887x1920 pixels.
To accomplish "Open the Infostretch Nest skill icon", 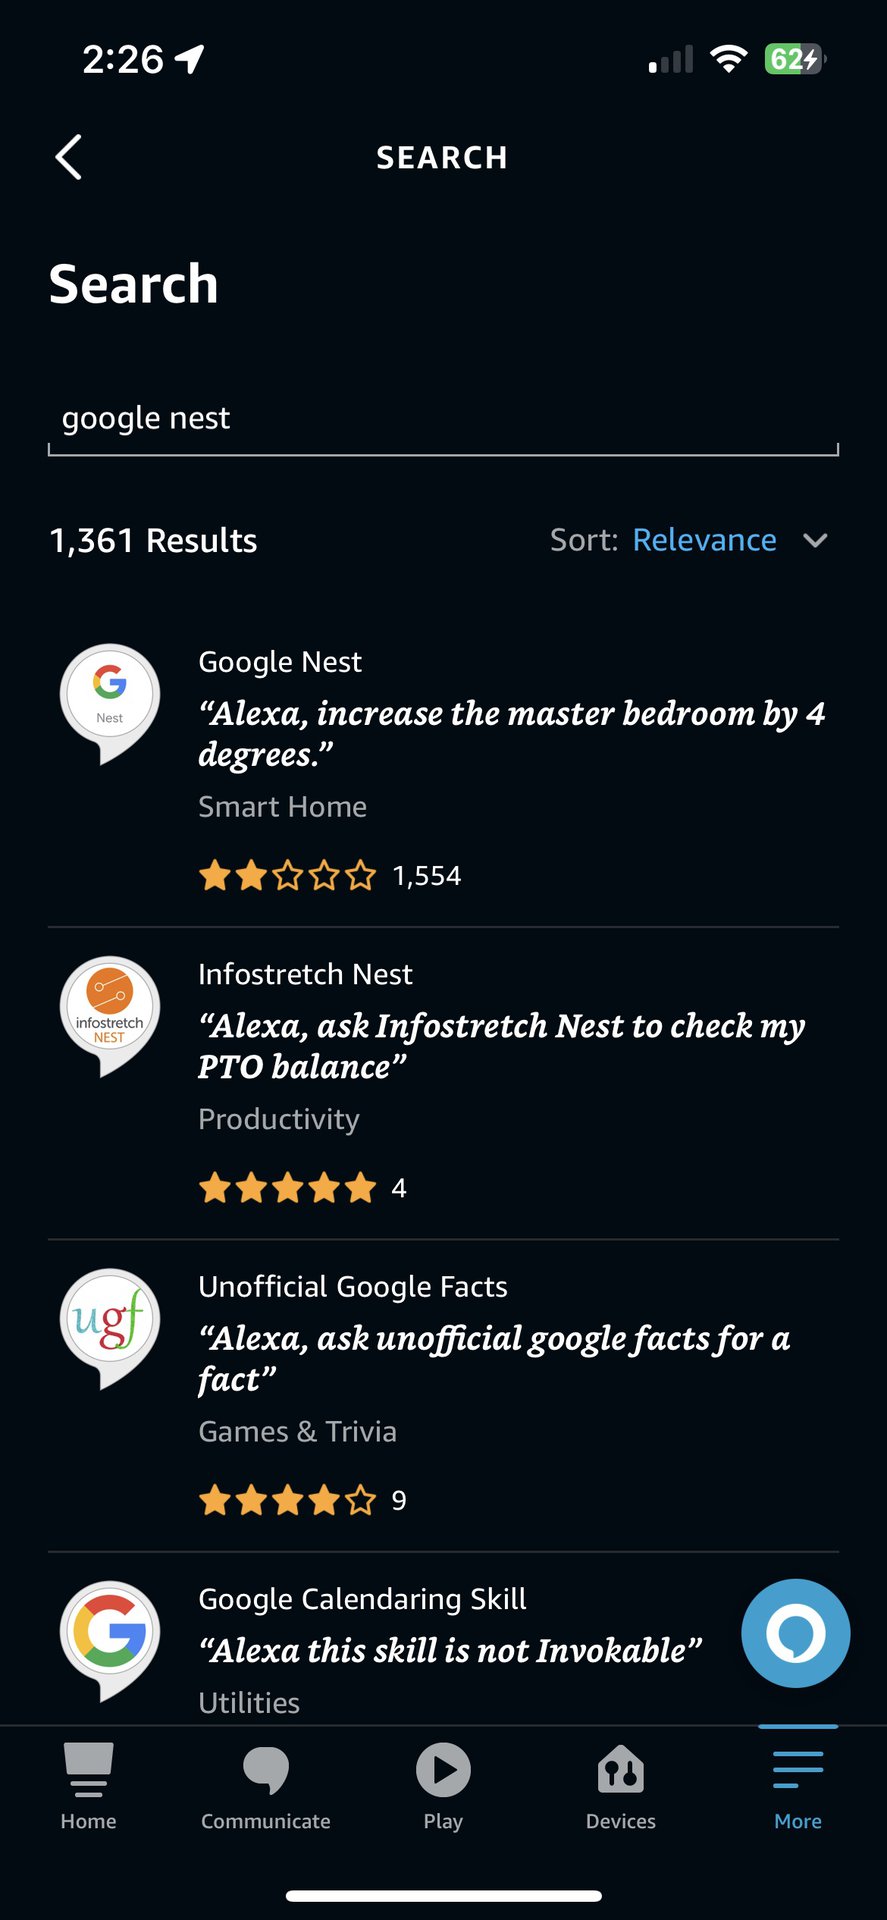I will (110, 1012).
